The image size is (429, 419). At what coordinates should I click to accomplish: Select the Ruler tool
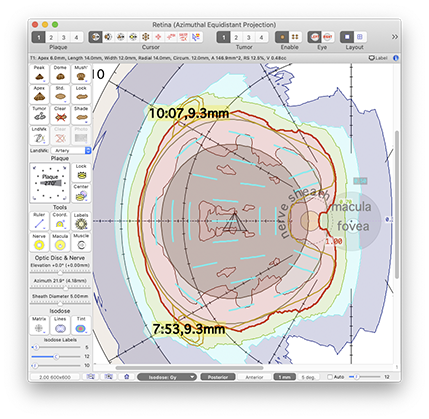point(39,221)
